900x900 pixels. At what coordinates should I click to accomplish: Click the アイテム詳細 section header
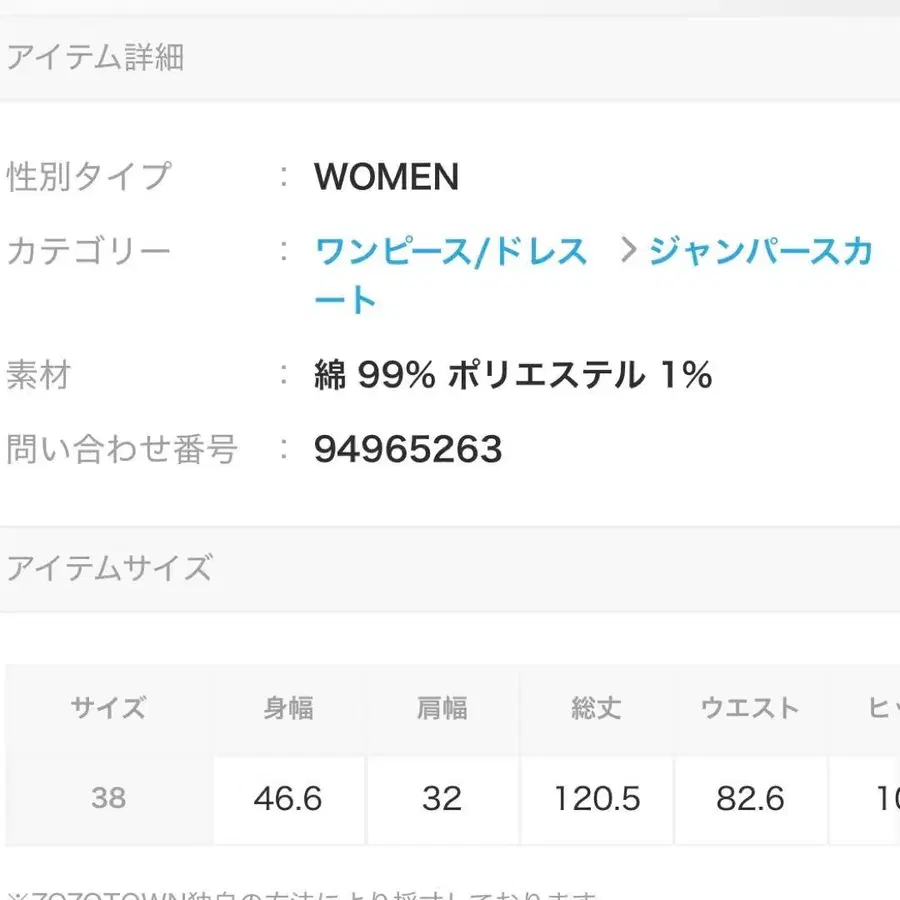[x=95, y=57]
